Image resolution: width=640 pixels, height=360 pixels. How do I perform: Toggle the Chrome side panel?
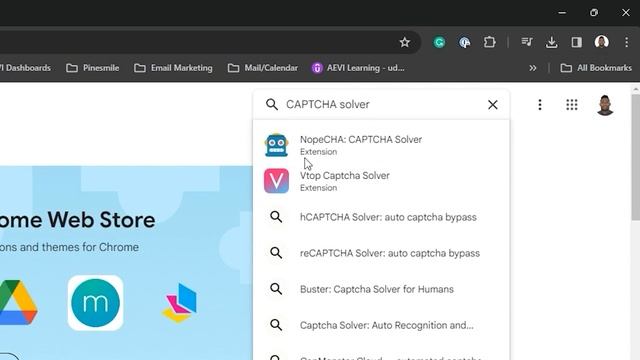click(576, 42)
